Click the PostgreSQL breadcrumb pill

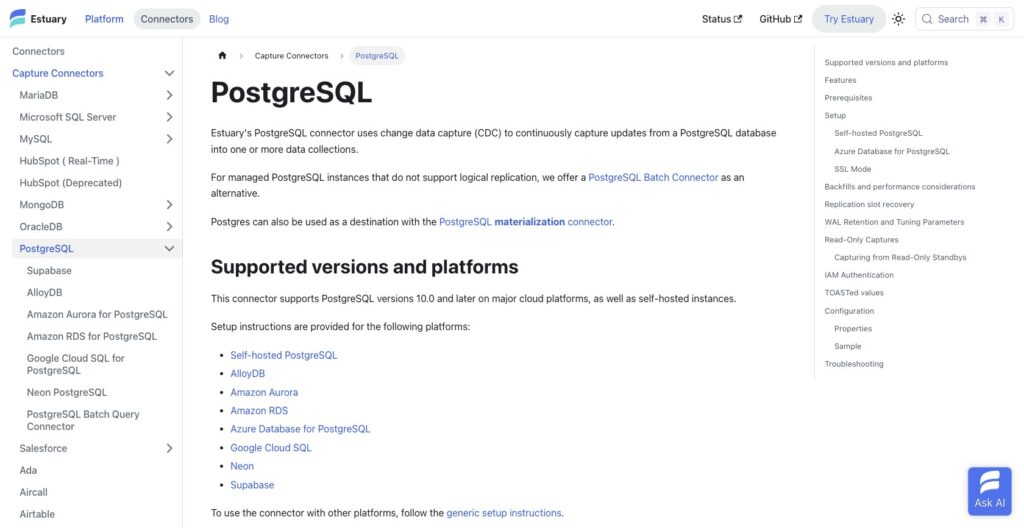point(377,56)
